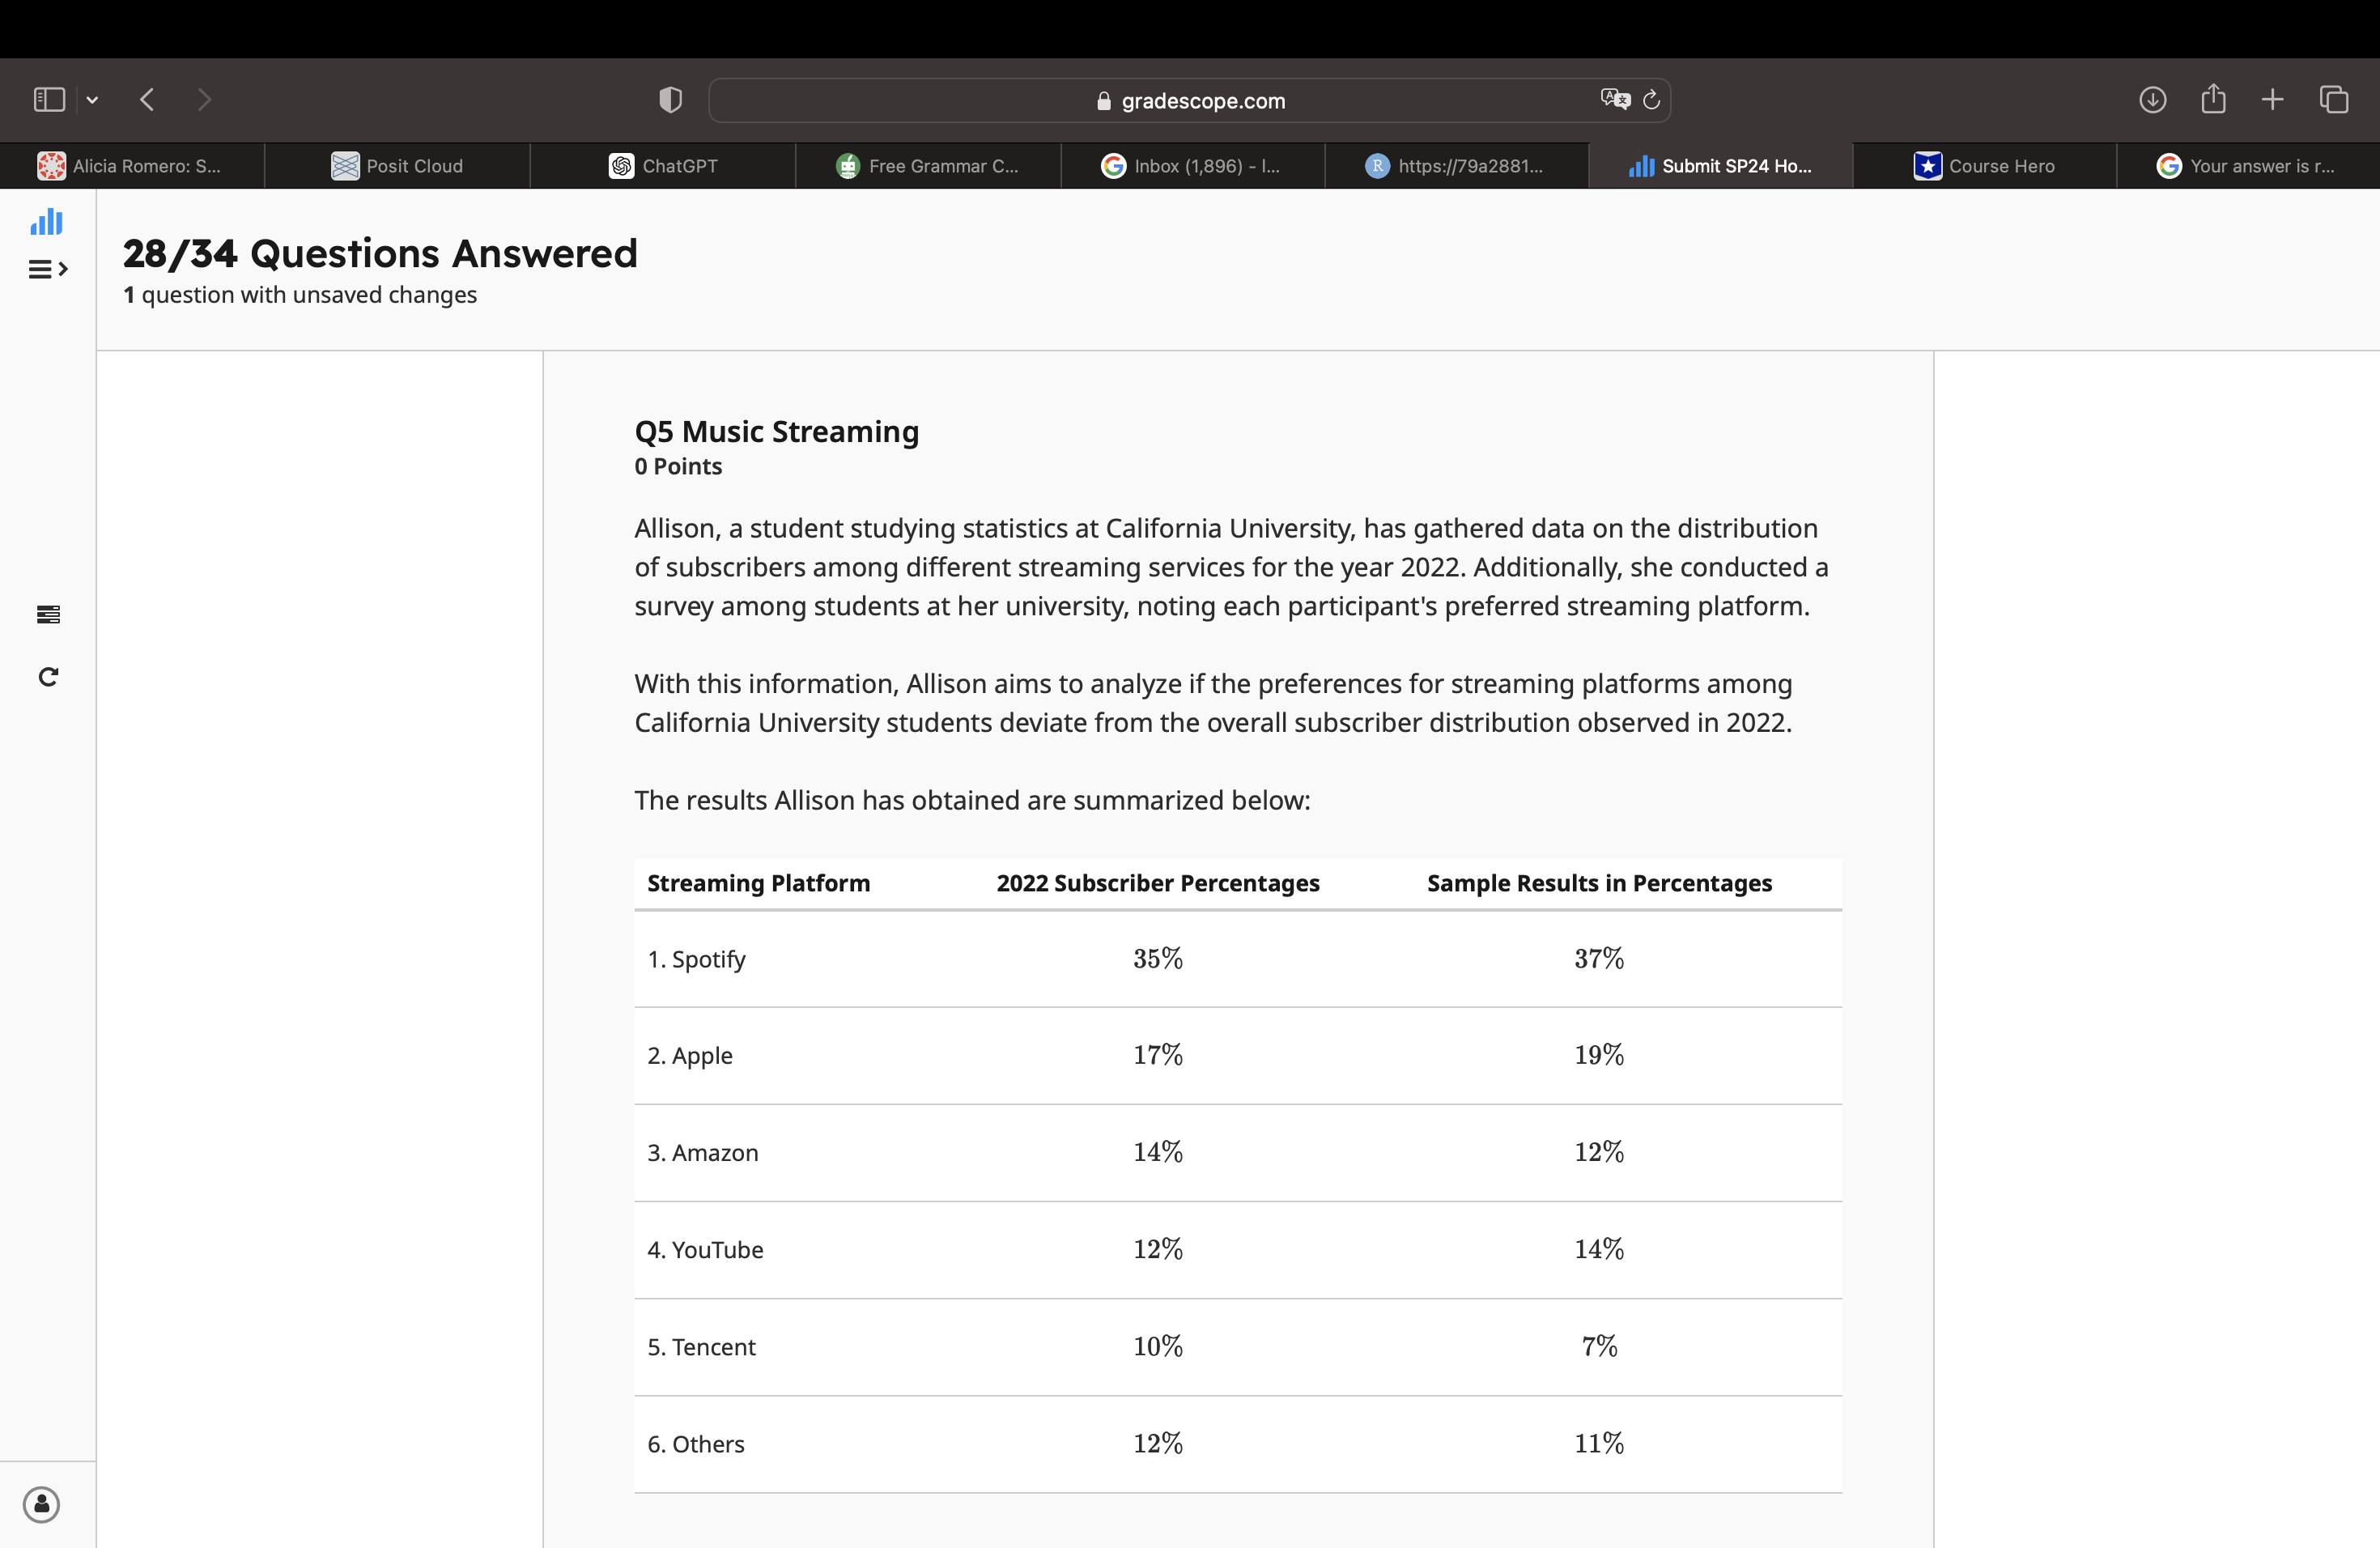Toggle Safari's sidebar panel button

click(x=49, y=100)
